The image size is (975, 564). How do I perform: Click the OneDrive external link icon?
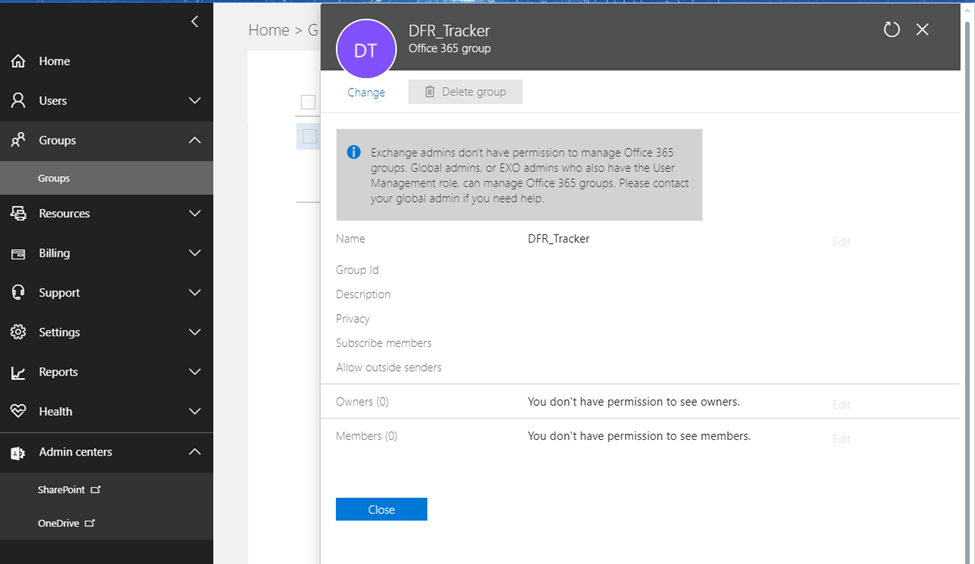coord(90,523)
